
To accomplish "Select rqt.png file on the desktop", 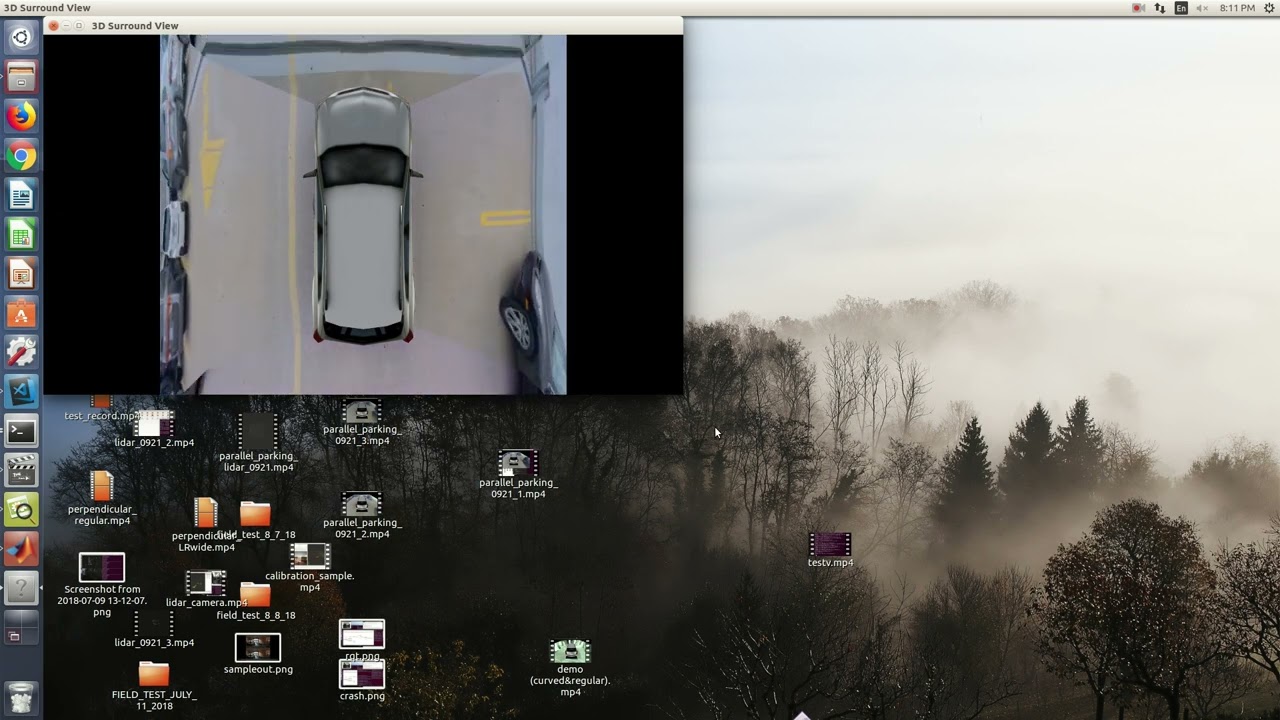I will point(362,641).
